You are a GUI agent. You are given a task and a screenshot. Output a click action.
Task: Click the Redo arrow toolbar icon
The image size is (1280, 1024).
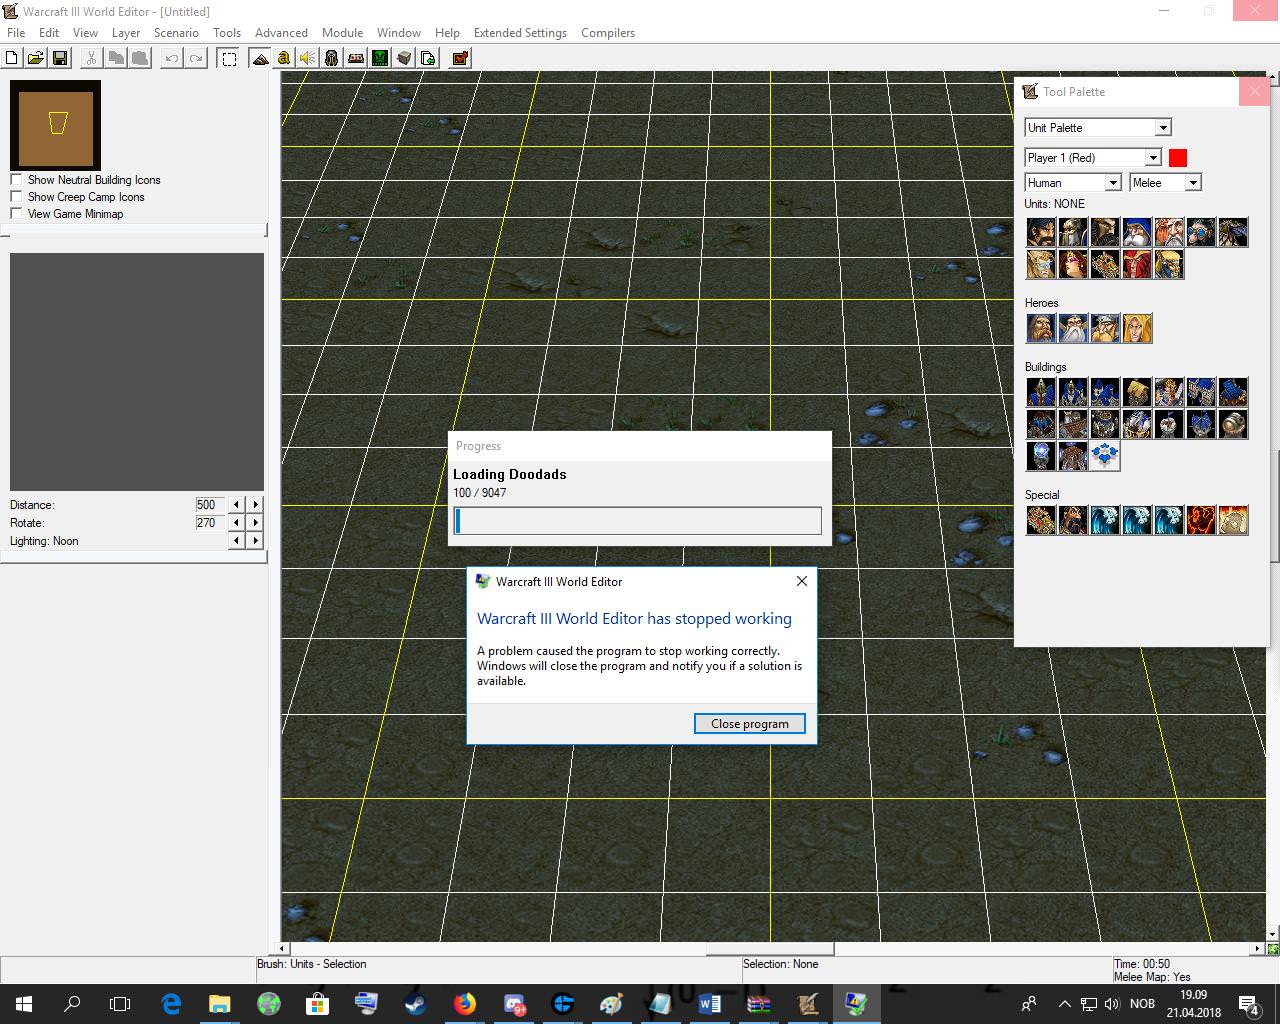(x=196, y=58)
